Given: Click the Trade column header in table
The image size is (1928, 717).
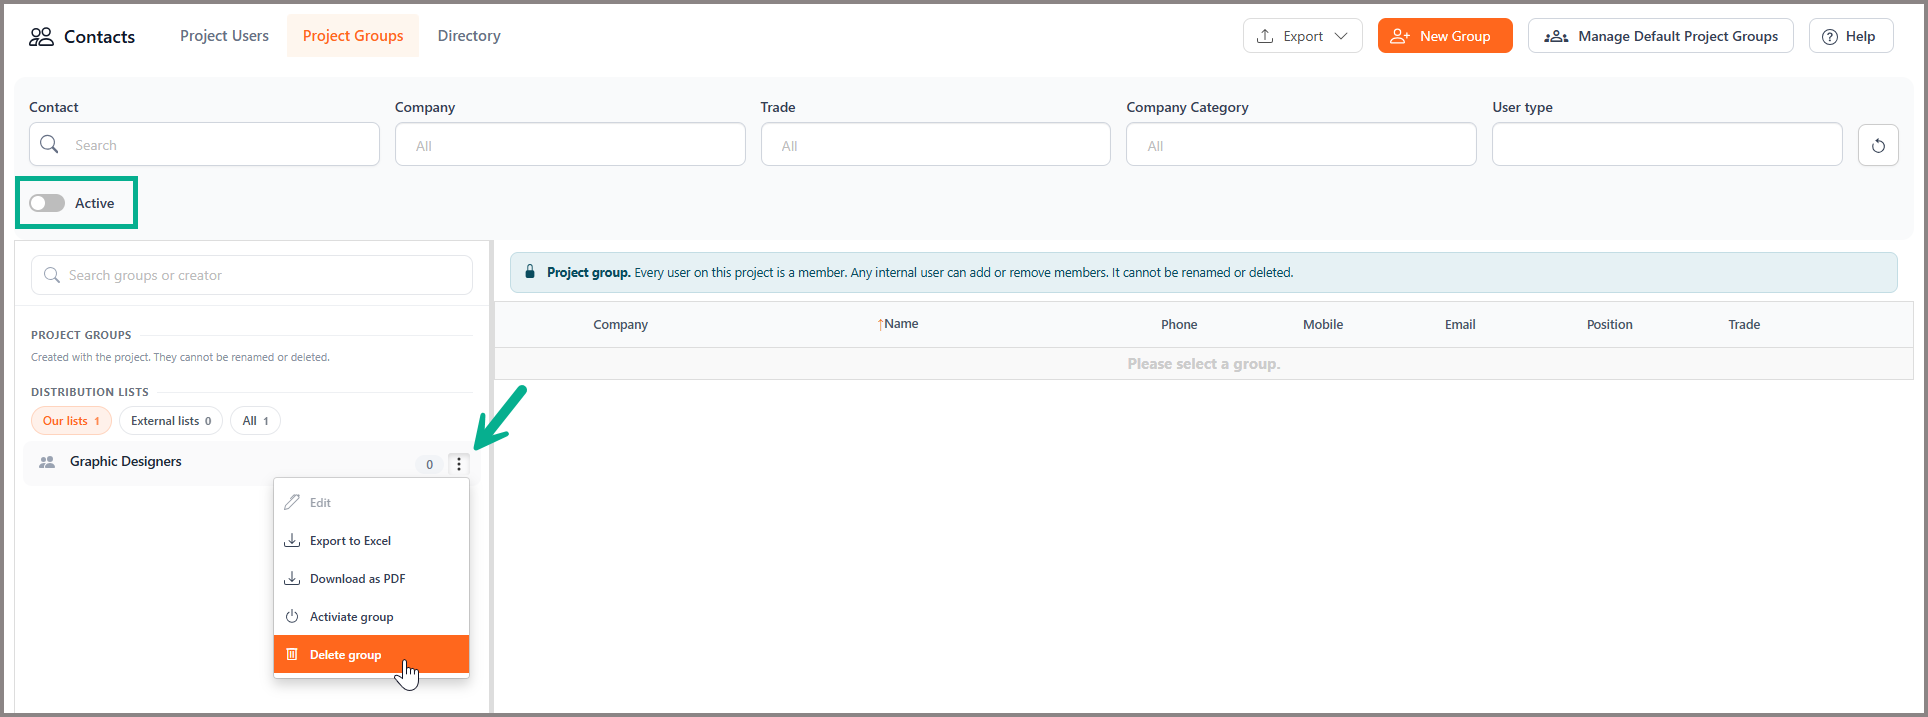Looking at the screenshot, I should [x=1744, y=324].
